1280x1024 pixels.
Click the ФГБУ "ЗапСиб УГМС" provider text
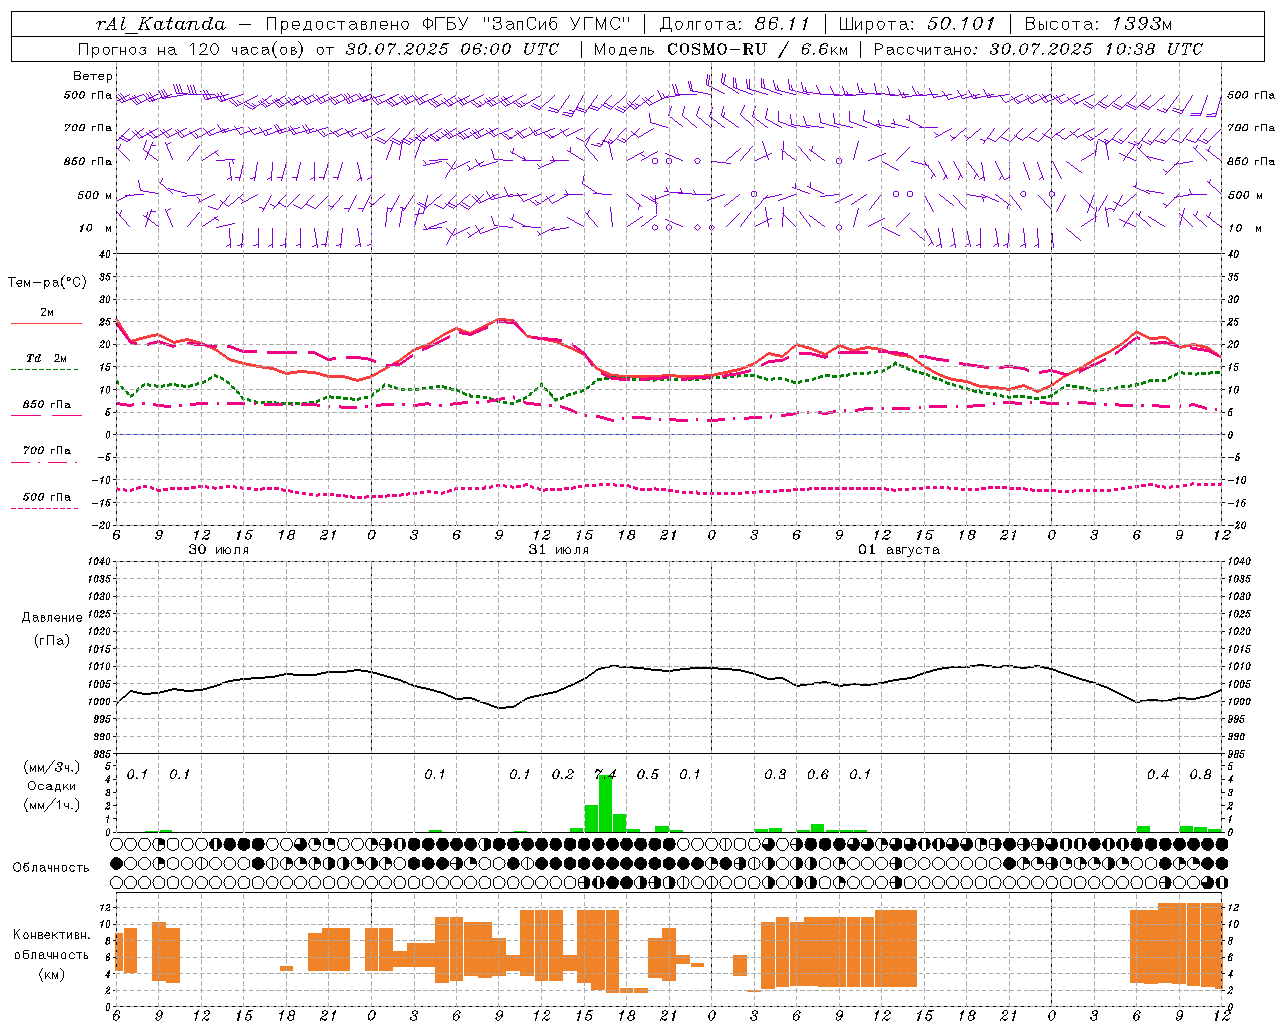point(528,24)
